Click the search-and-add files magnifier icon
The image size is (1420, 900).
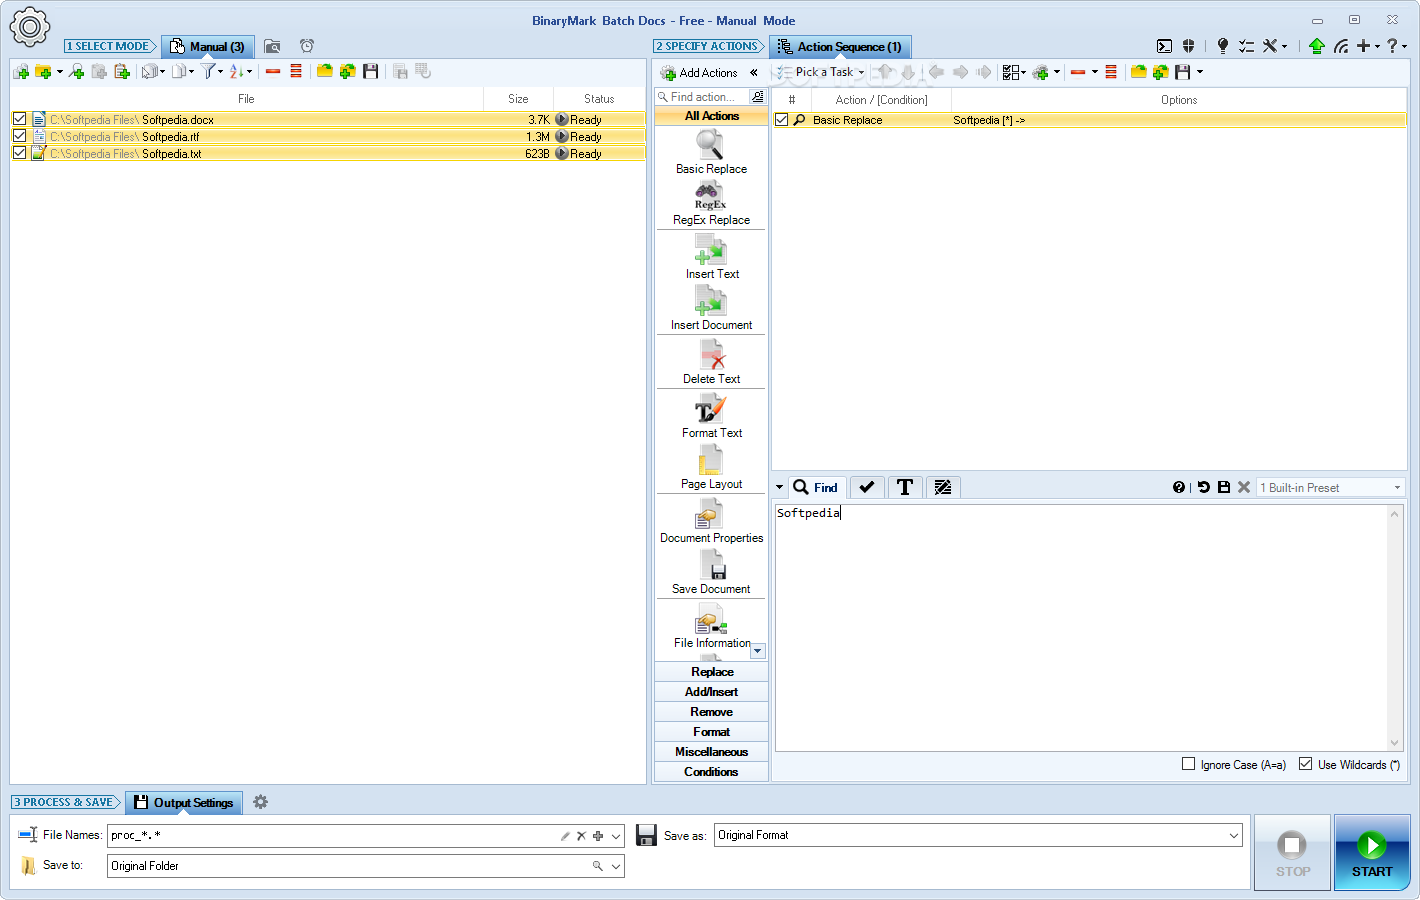pos(76,72)
